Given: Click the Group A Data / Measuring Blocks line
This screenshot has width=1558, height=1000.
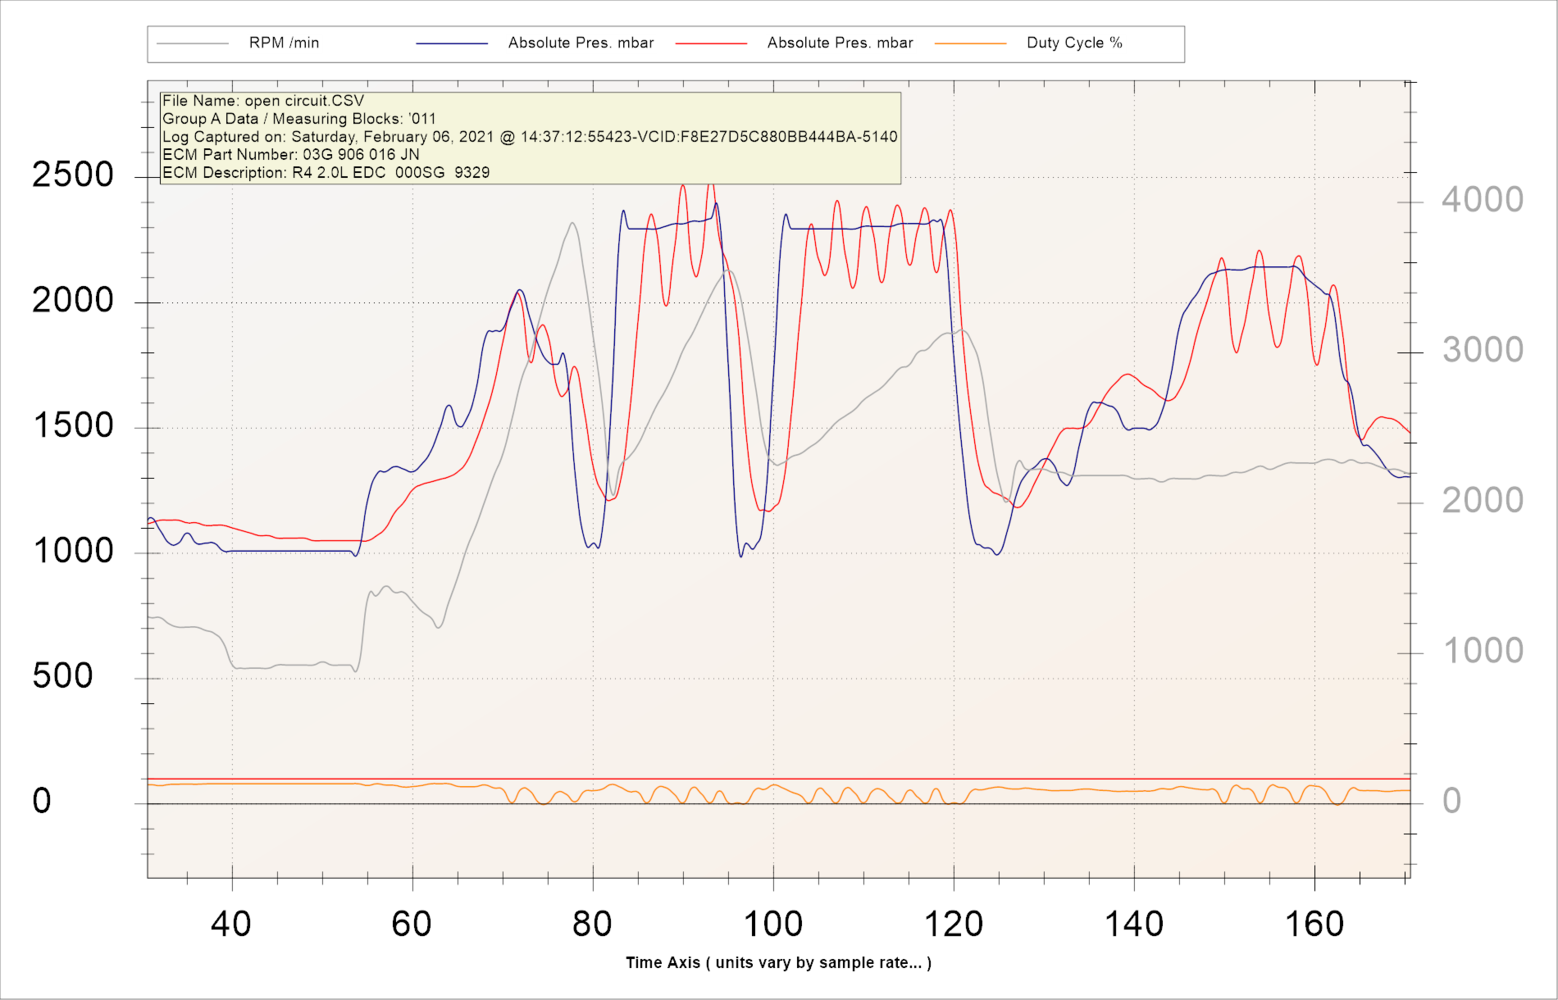Looking at the screenshot, I should (x=299, y=119).
